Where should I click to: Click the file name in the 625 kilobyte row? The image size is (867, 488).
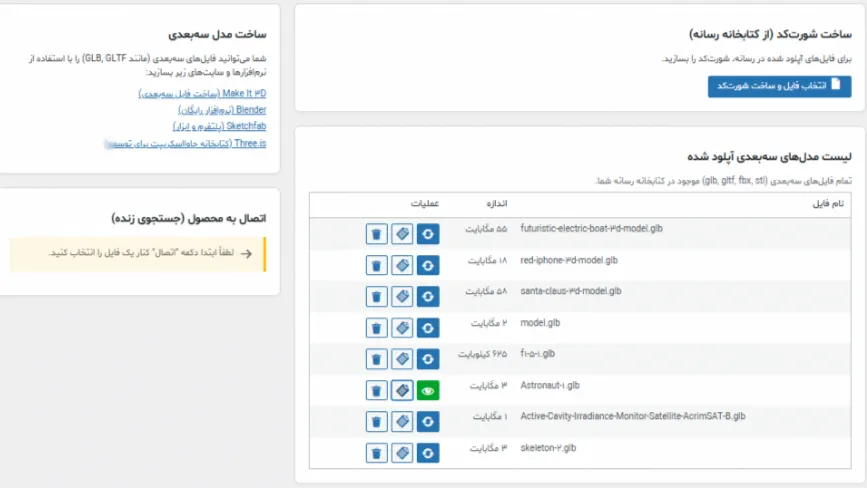tap(537, 354)
